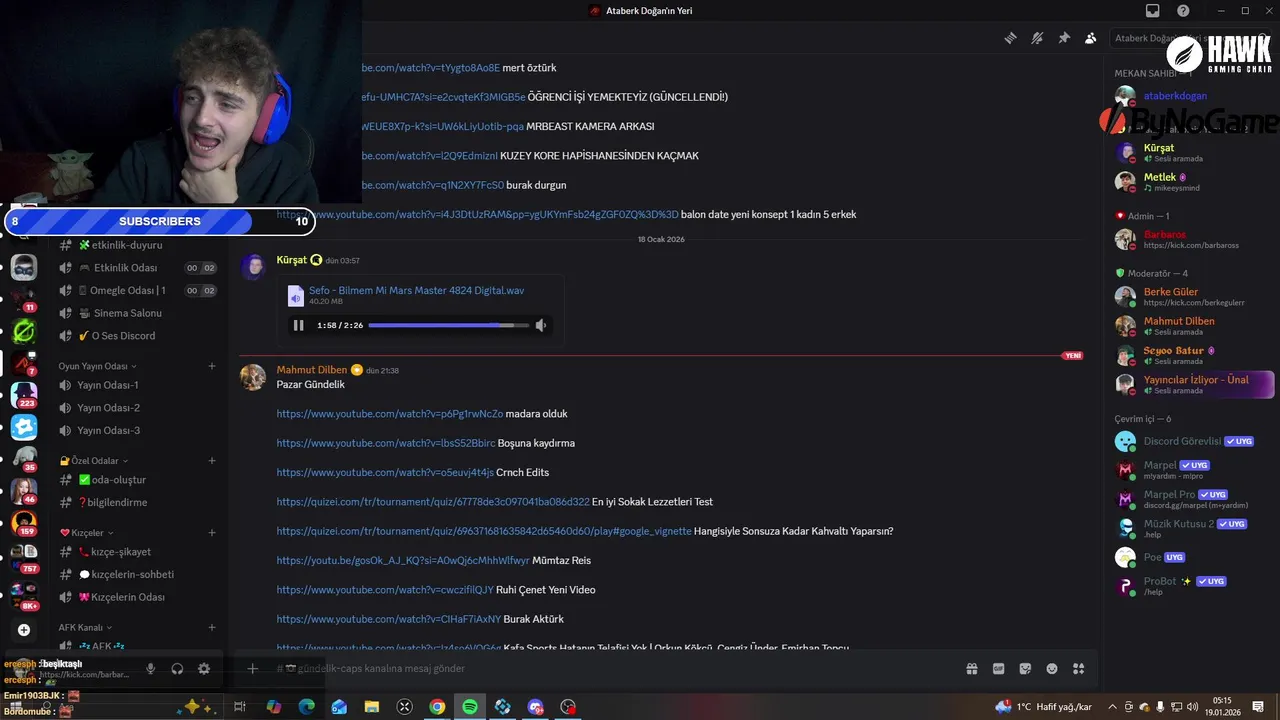Add a channel to Özel Odalar

(x=212, y=461)
